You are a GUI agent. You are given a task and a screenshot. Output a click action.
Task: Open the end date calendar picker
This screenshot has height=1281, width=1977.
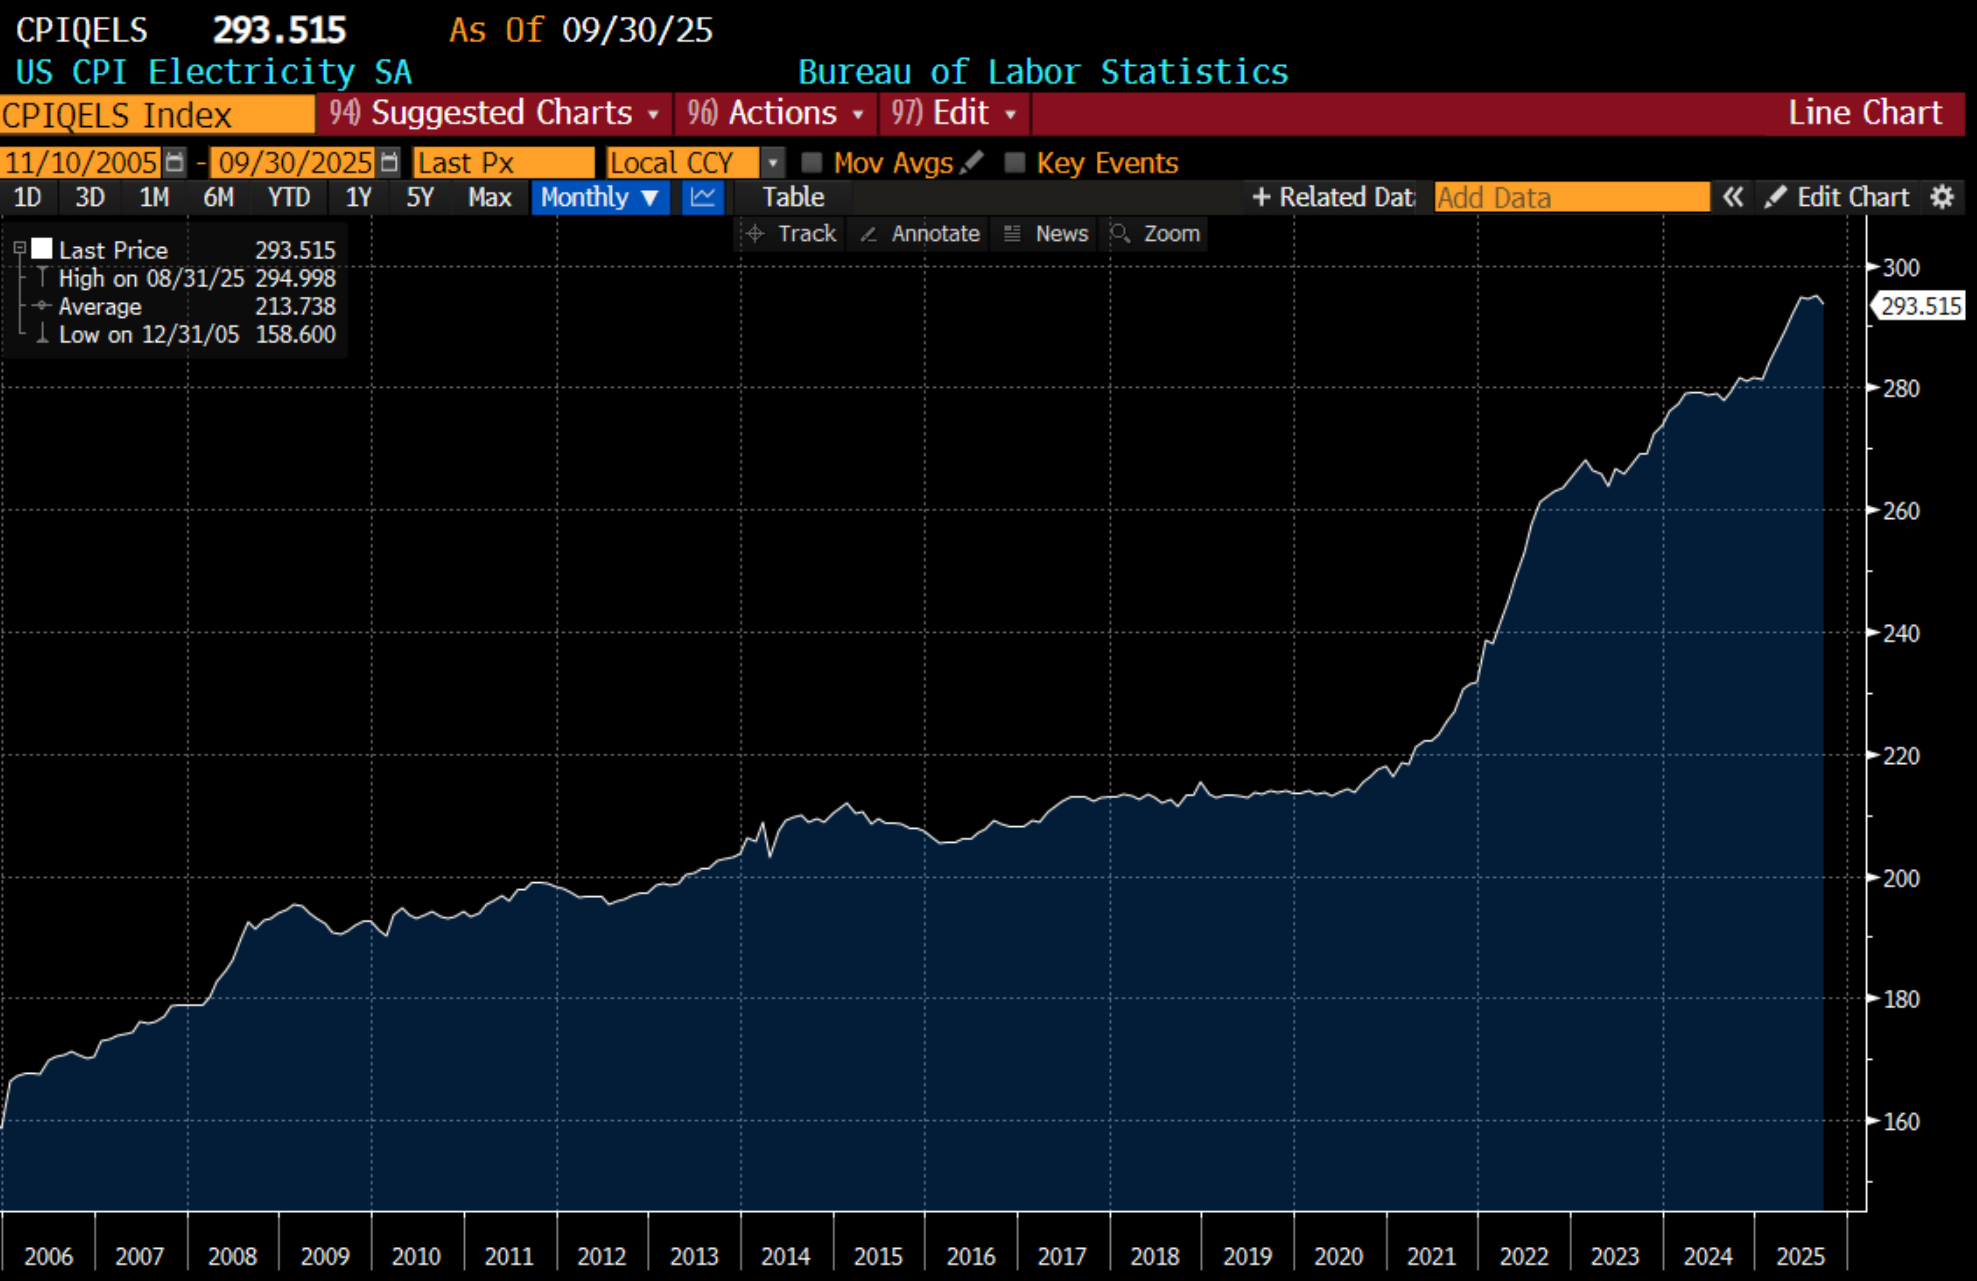pyautogui.click(x=390, y=162)
